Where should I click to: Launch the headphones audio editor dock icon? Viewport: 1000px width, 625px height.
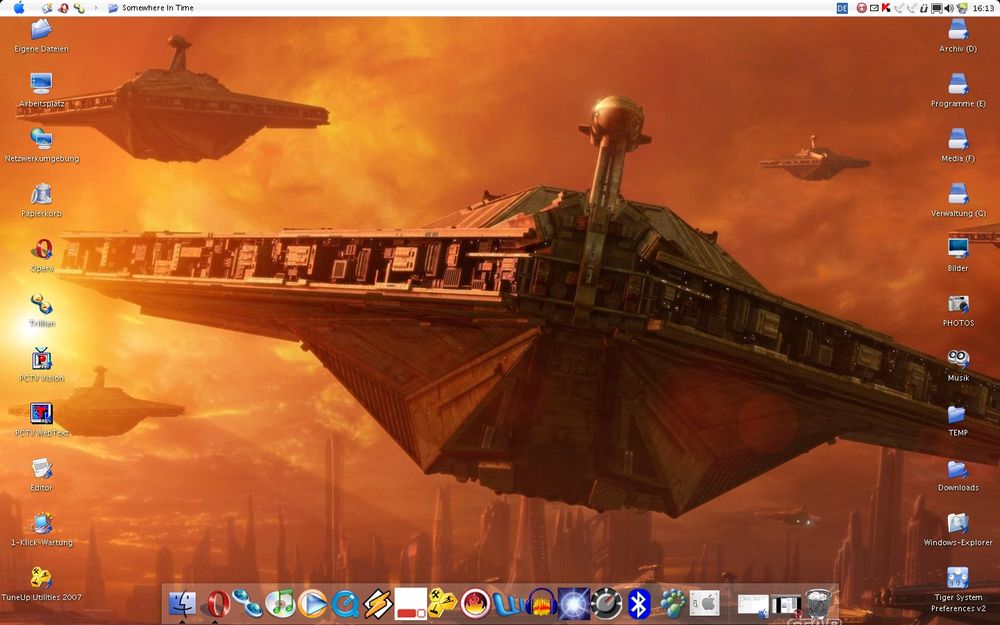(x=541, y=603)
